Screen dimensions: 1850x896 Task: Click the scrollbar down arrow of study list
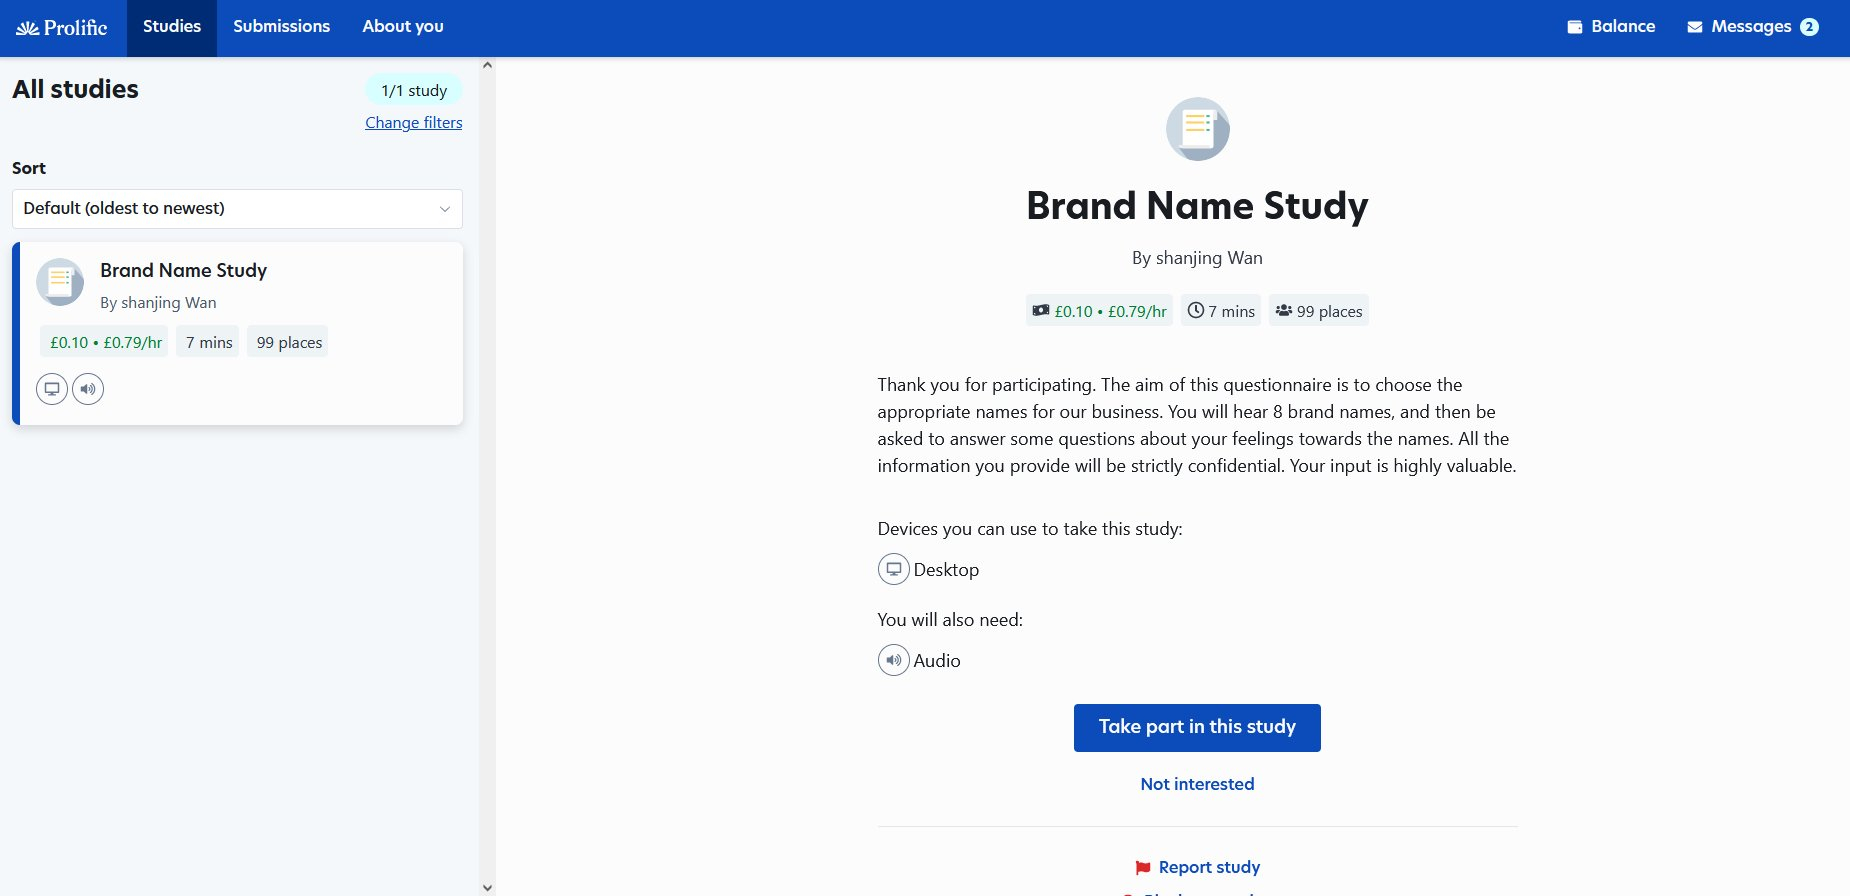[487, 887]
